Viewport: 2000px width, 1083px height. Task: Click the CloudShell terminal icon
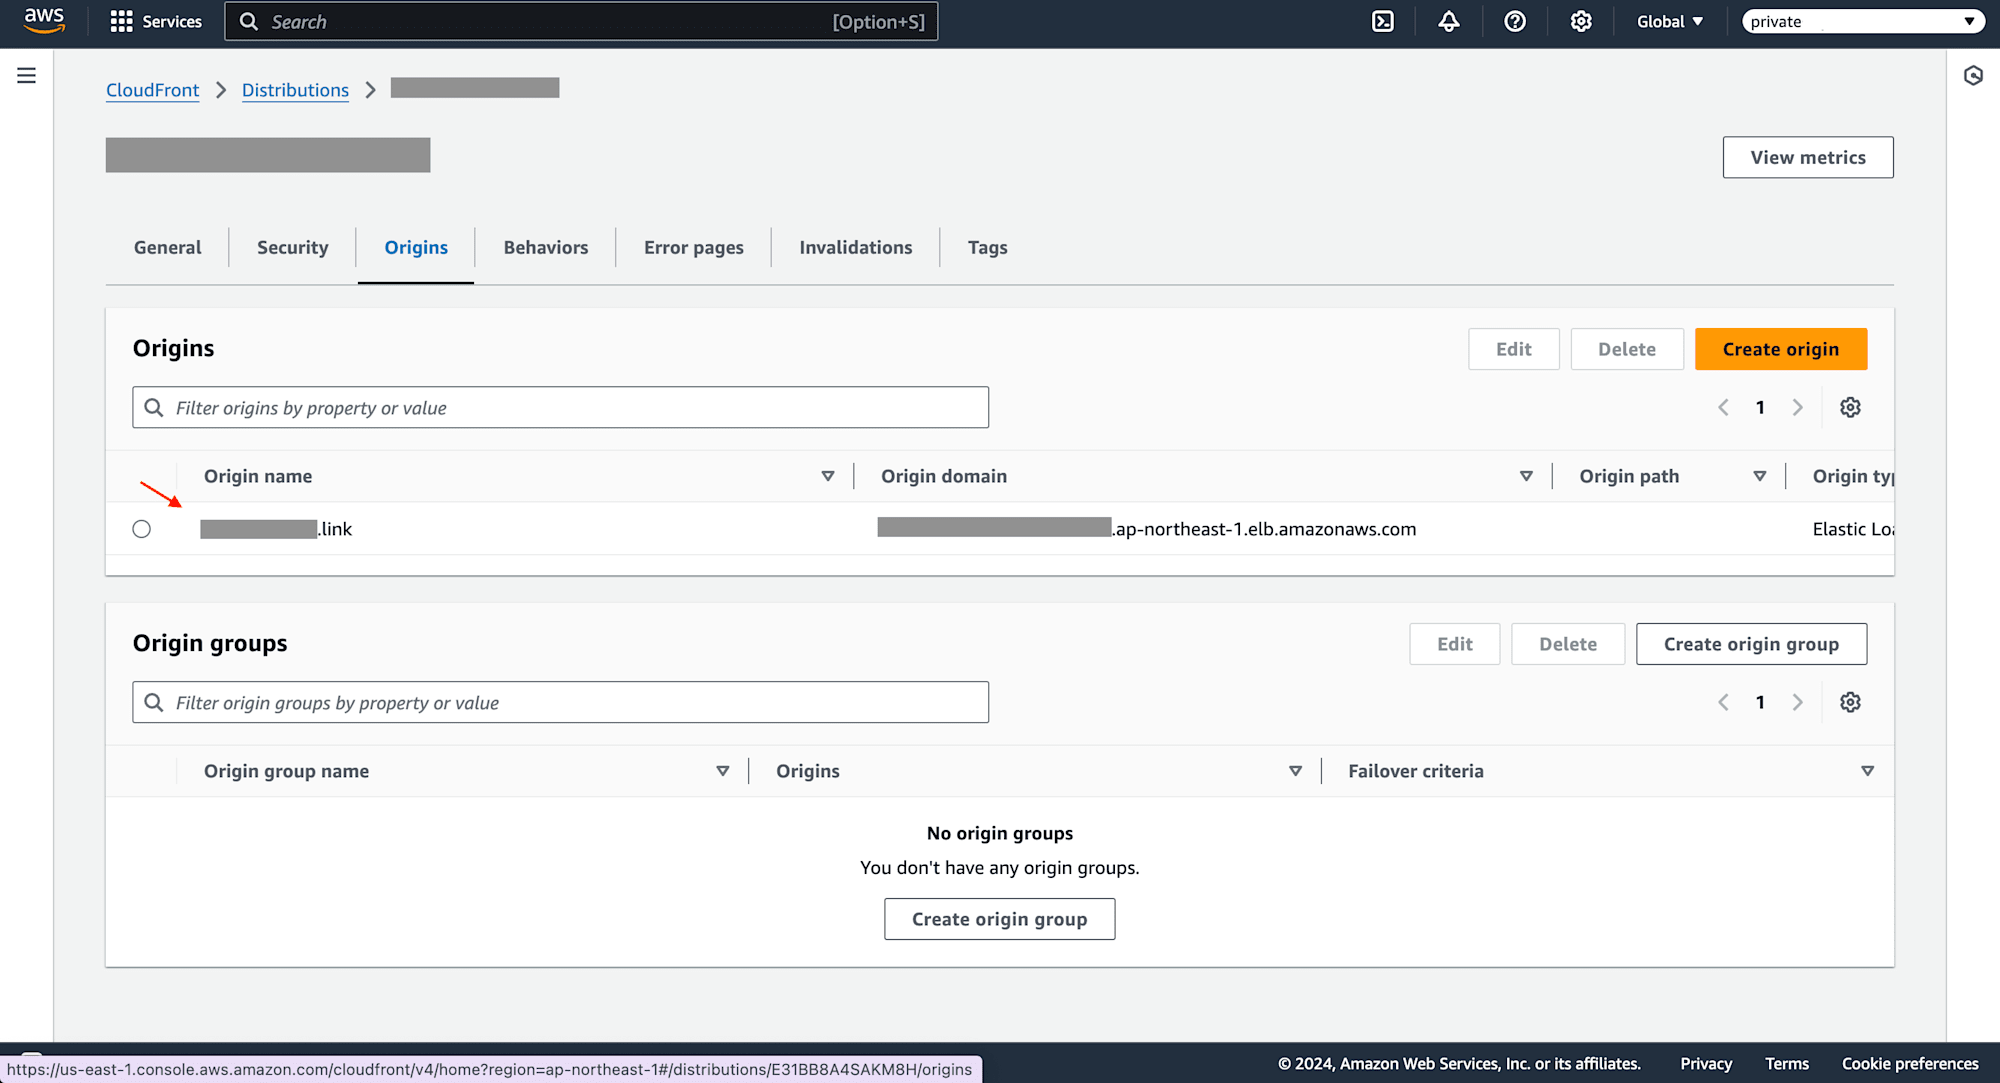1383,21
